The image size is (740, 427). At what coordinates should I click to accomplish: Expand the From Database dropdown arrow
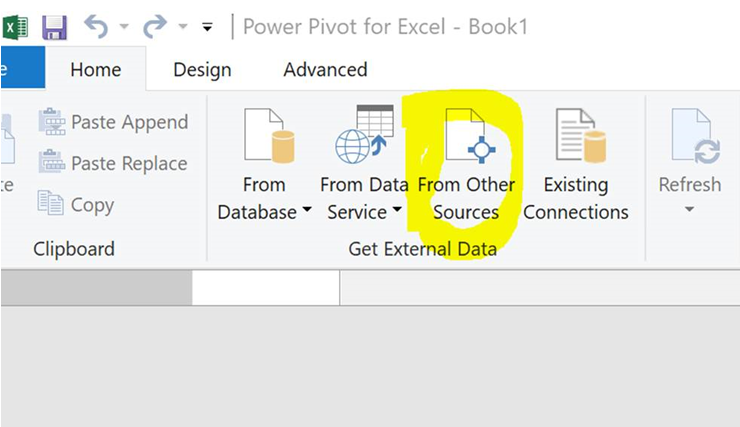(307, 209)
